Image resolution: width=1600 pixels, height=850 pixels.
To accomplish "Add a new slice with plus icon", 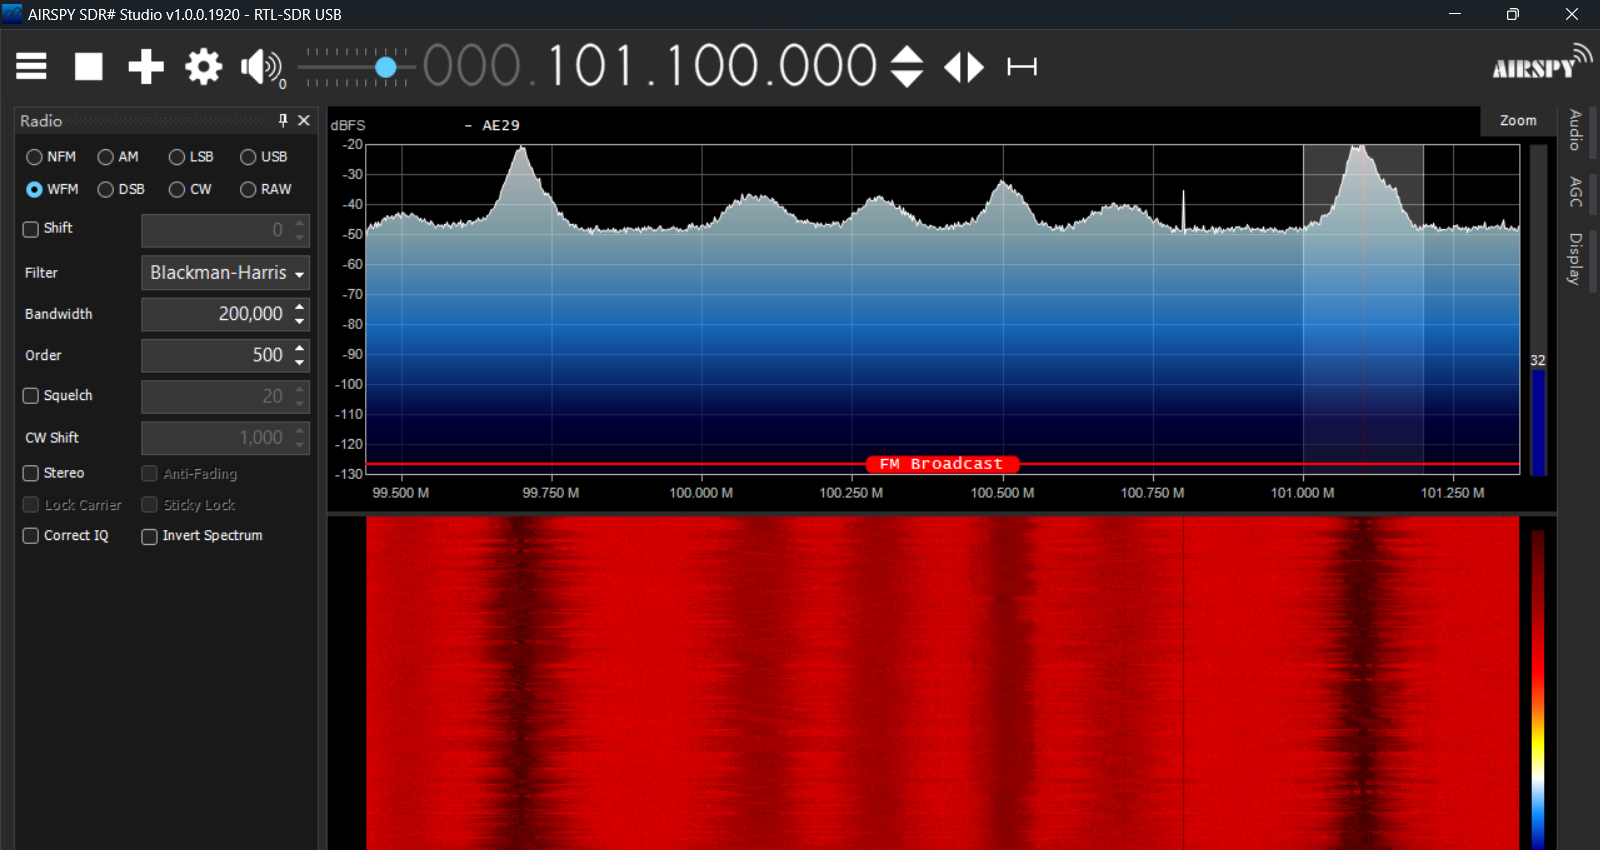I will 146,67.
